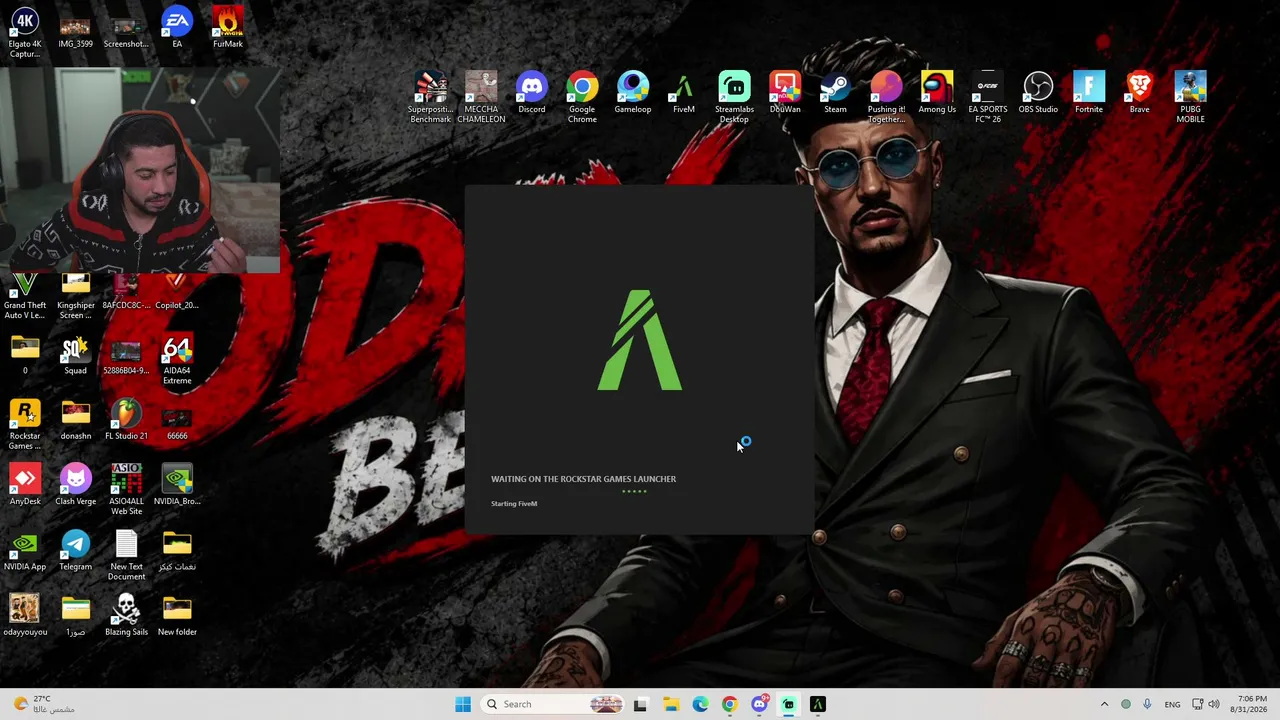1280x720 pixels.
Task: Open Pushing it! Together shortcut
Action: [x=886, y=98]
